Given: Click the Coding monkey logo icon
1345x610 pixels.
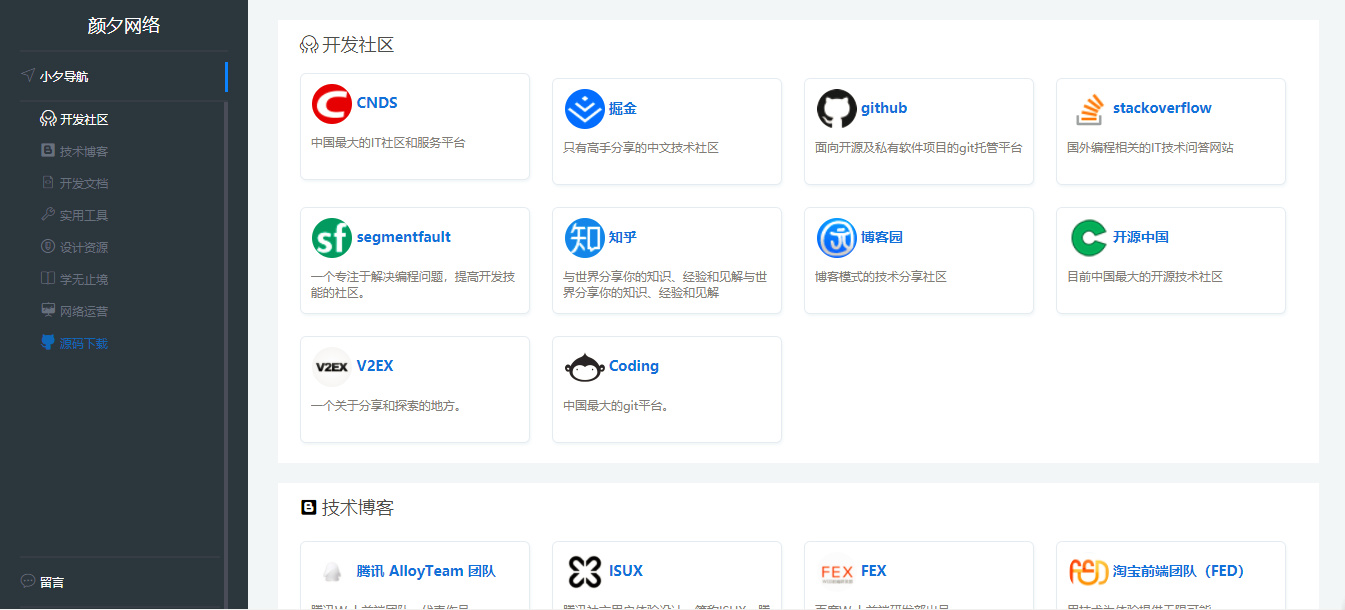Looking at the screenshot, I should (x=584, y=367).
